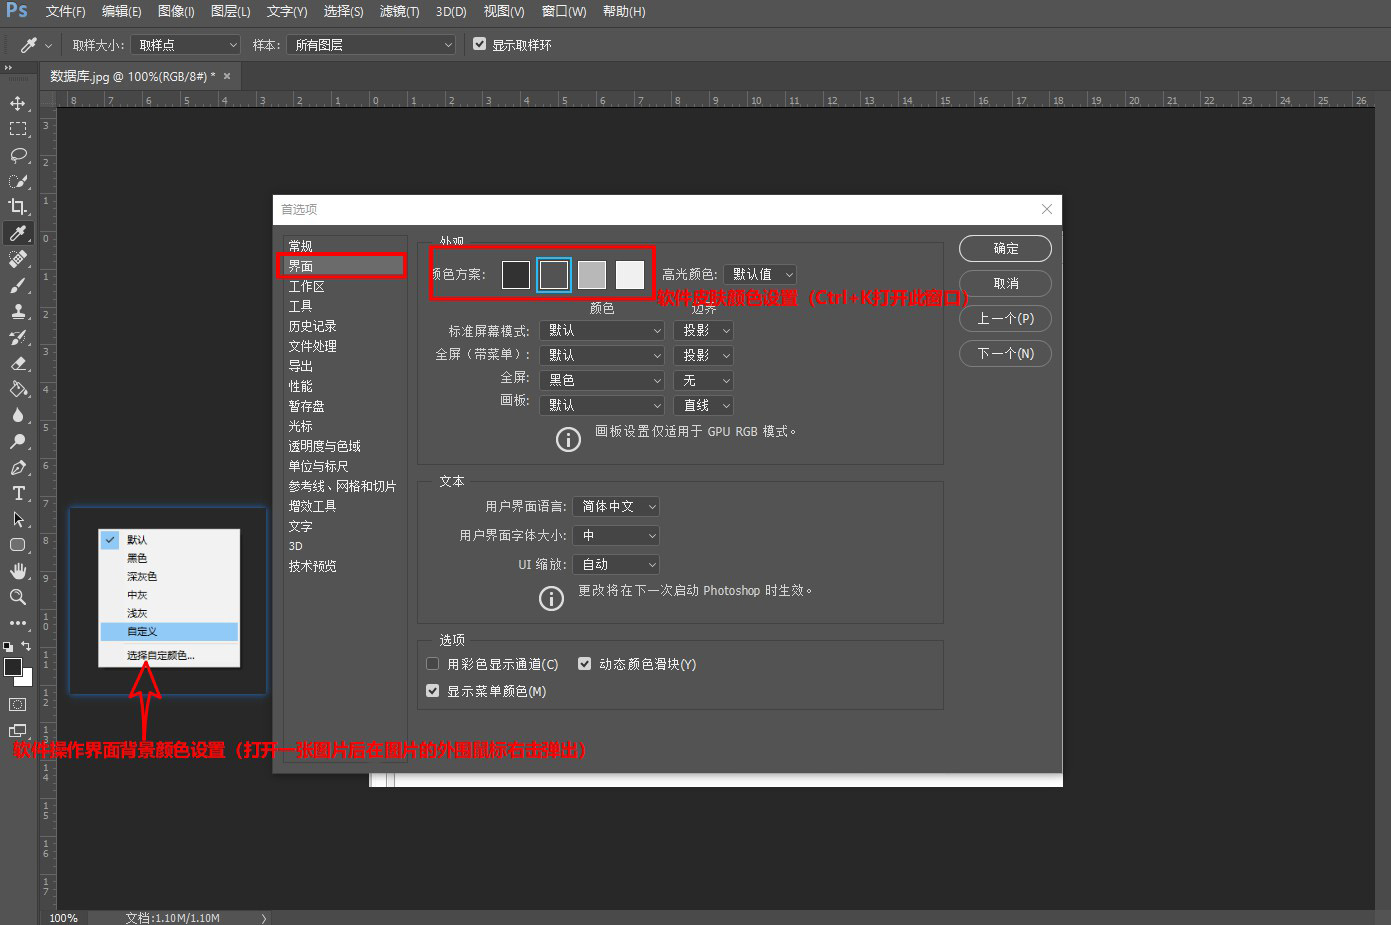Open 样本 所有图层 dropdown
The image size is (1391, 925).
click(x=371, y=45)
